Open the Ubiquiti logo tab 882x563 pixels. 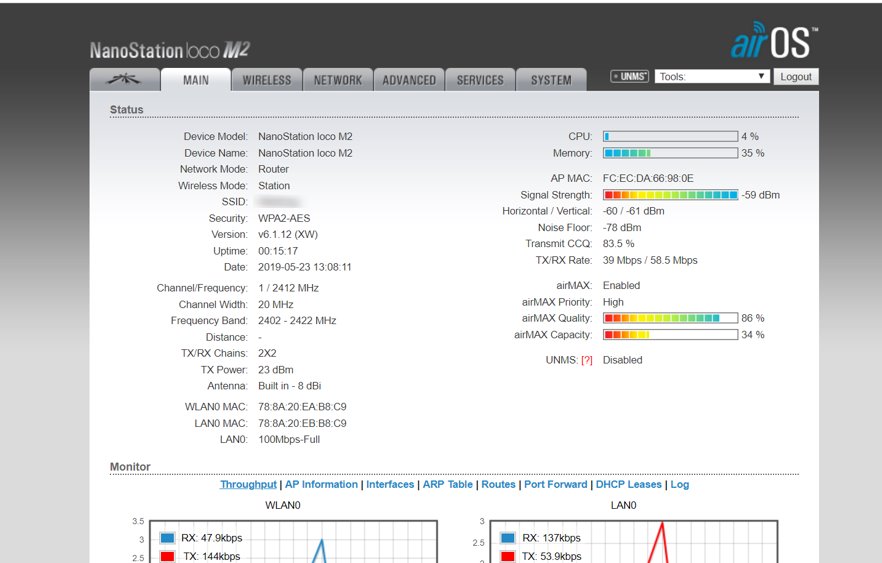124,79
